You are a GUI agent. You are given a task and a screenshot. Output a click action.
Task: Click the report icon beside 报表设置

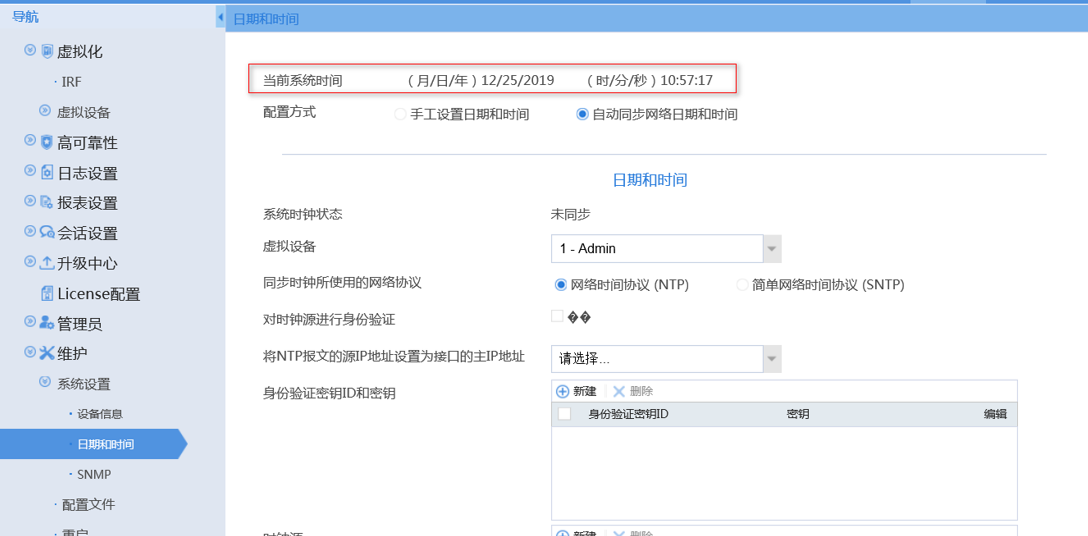pyautogui.click(x=46, y=202)
